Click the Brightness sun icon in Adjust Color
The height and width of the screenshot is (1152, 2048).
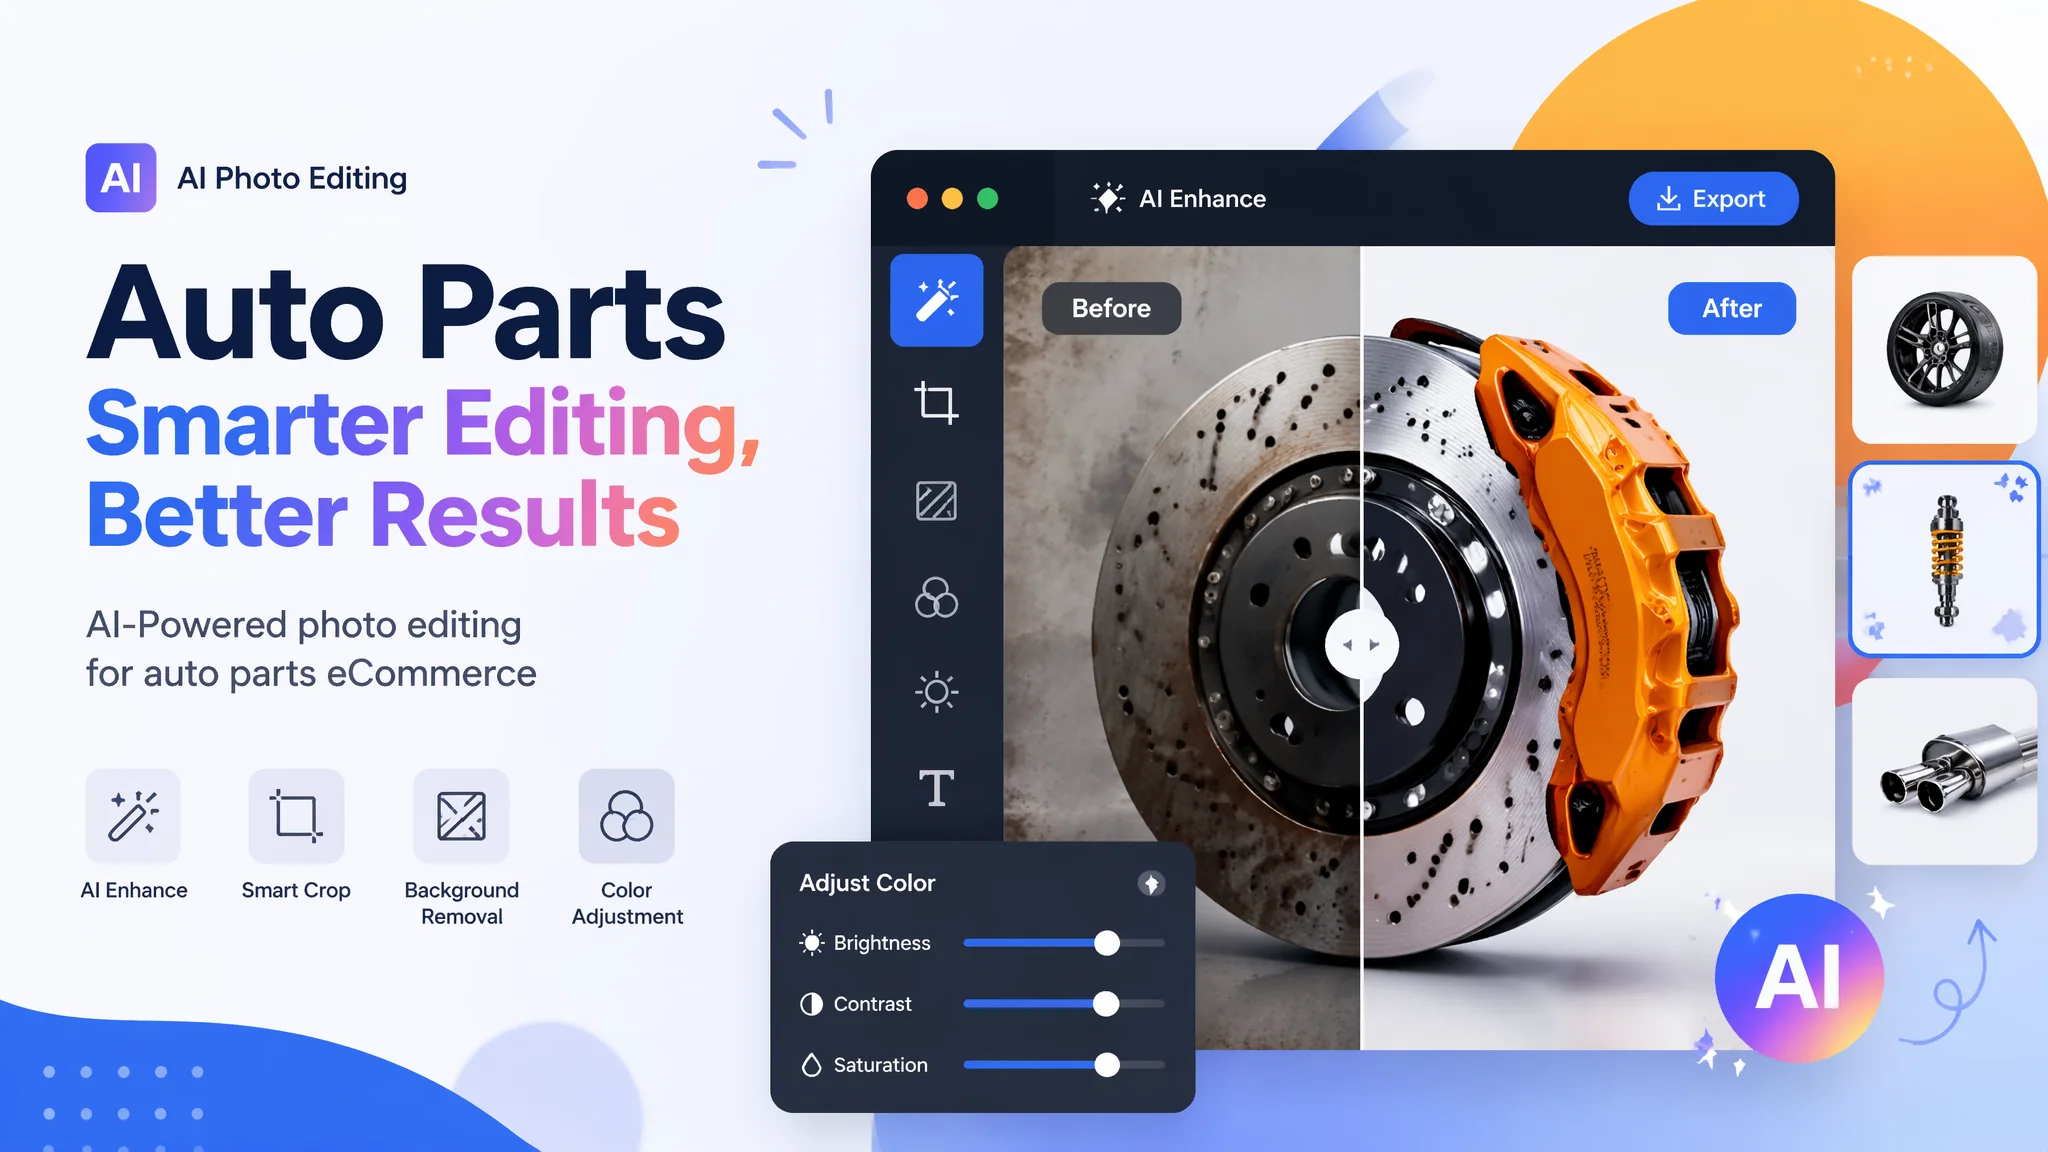[812, 943]
